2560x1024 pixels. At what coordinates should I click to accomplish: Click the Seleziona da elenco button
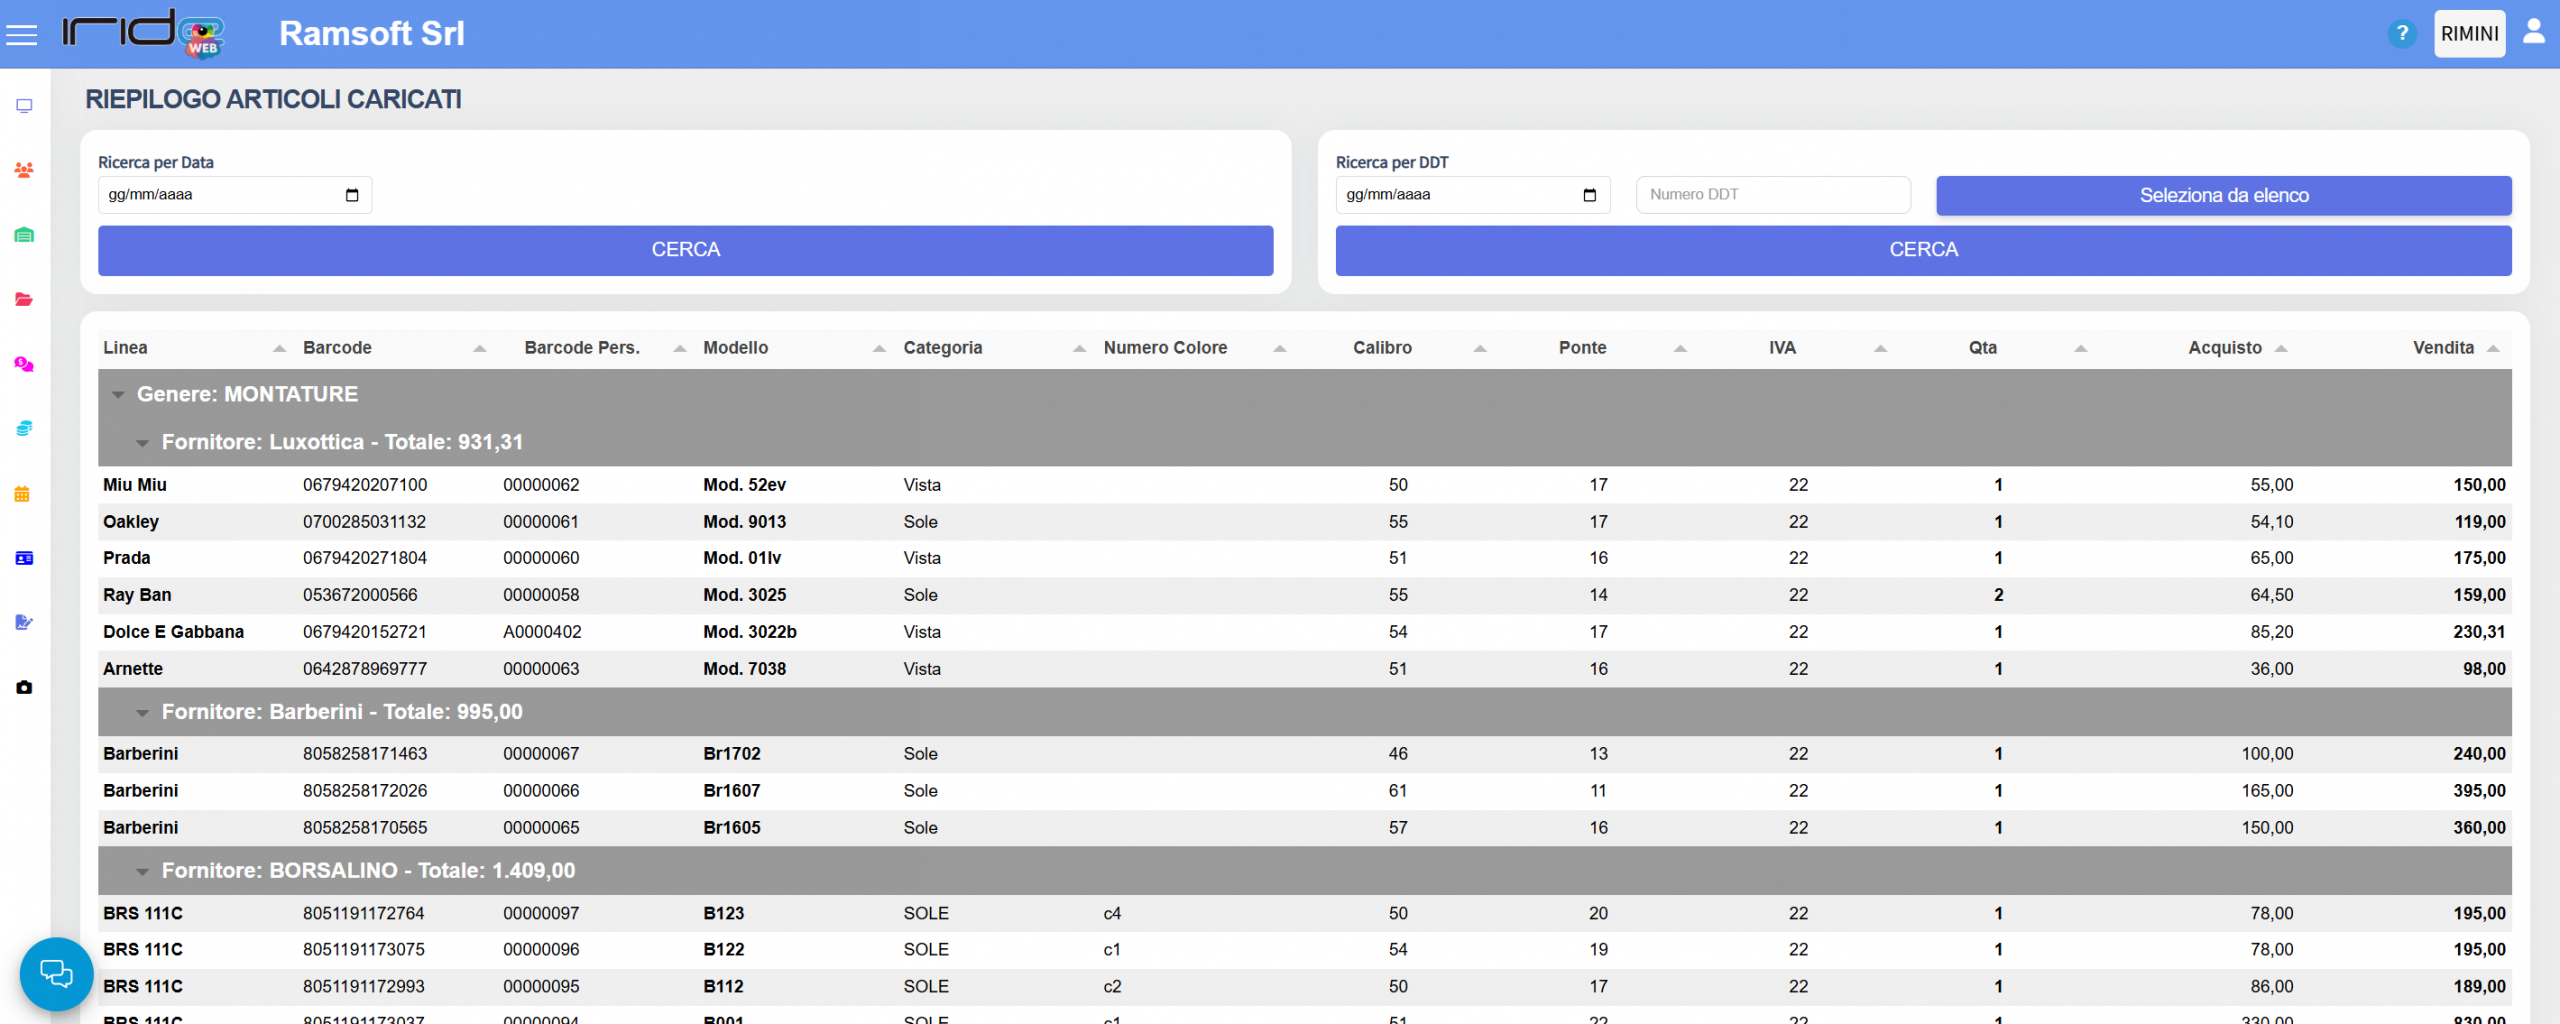(x=2222, y=196)
